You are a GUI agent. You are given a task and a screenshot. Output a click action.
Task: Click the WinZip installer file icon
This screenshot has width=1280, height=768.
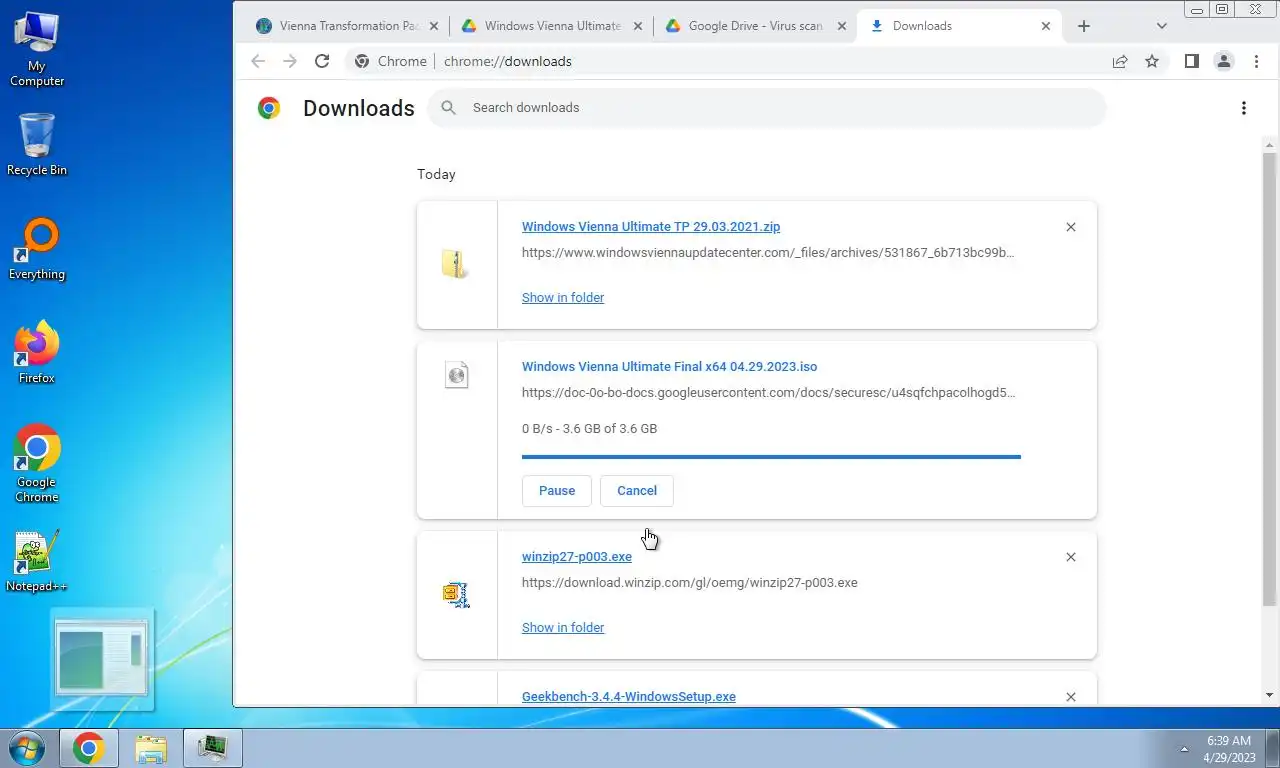click(x=456, y=595)
